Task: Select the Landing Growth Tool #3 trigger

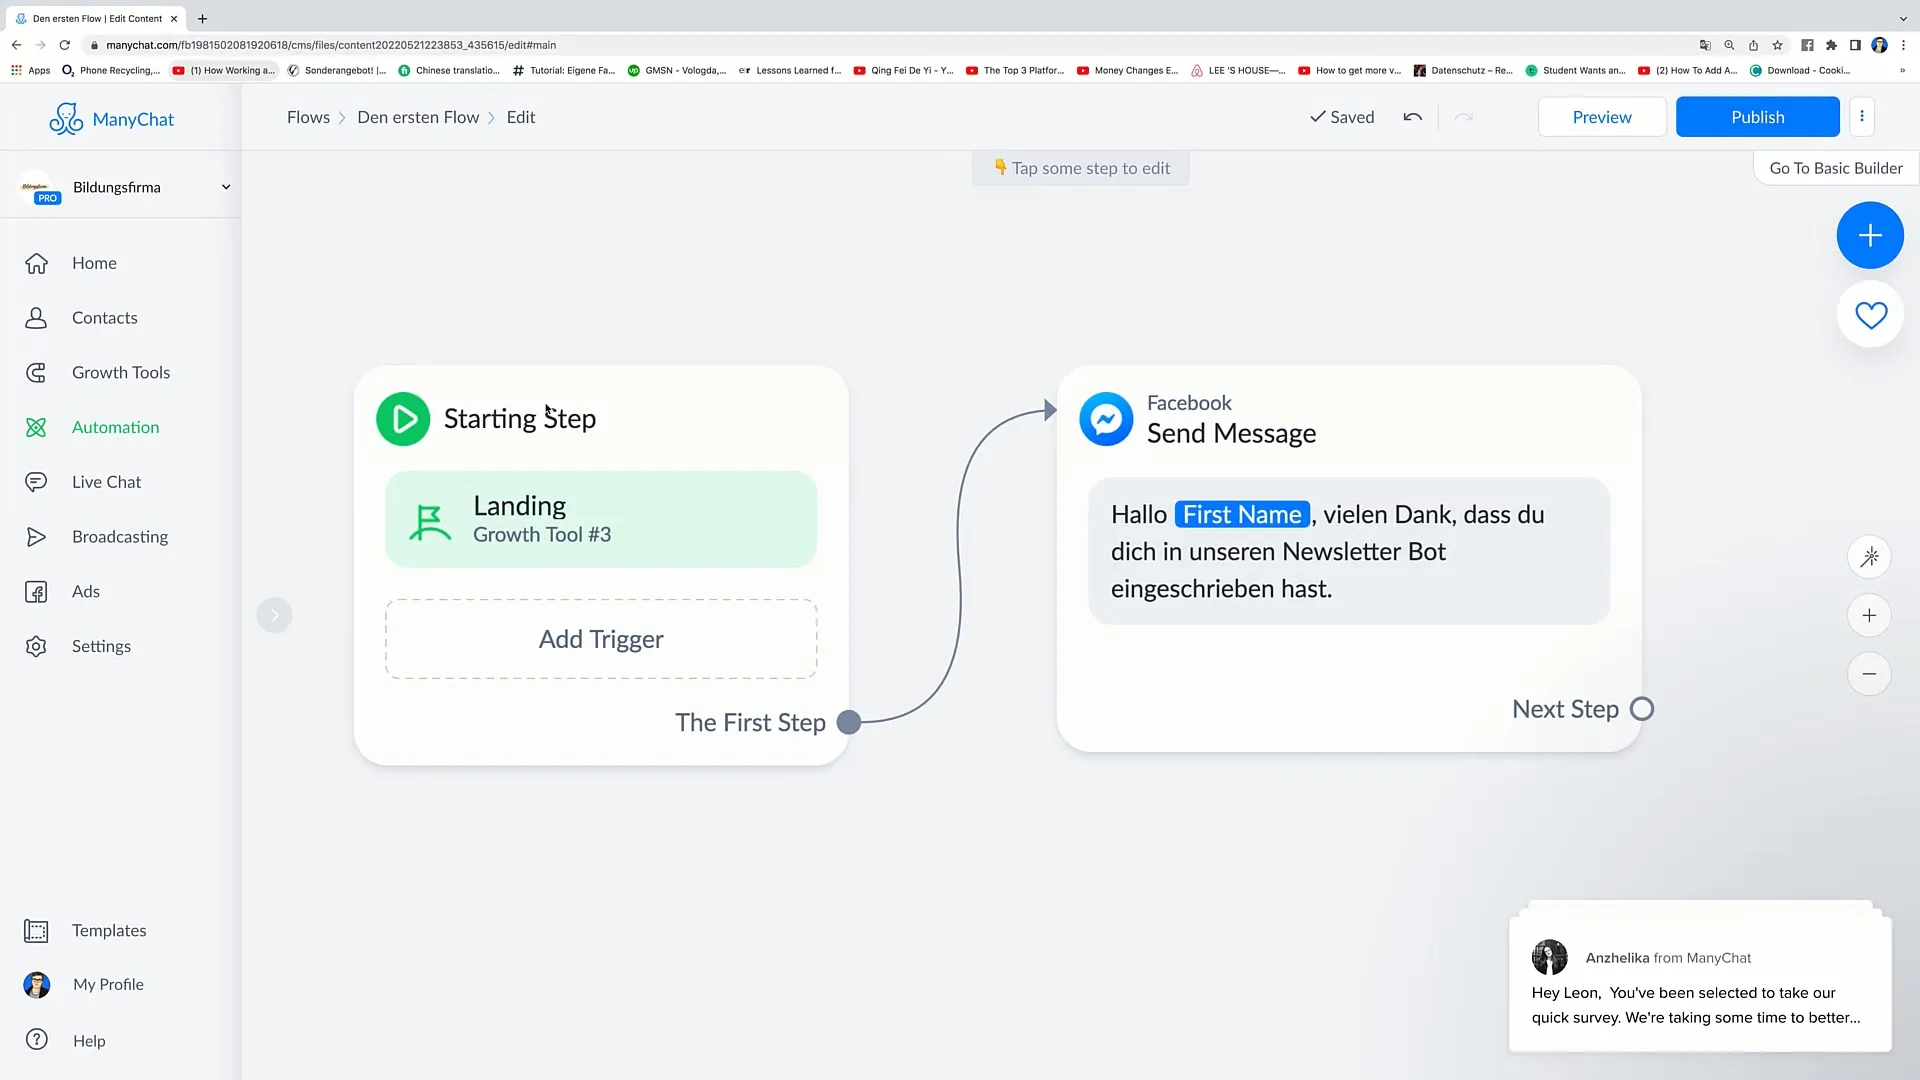Action: [601, 519]
